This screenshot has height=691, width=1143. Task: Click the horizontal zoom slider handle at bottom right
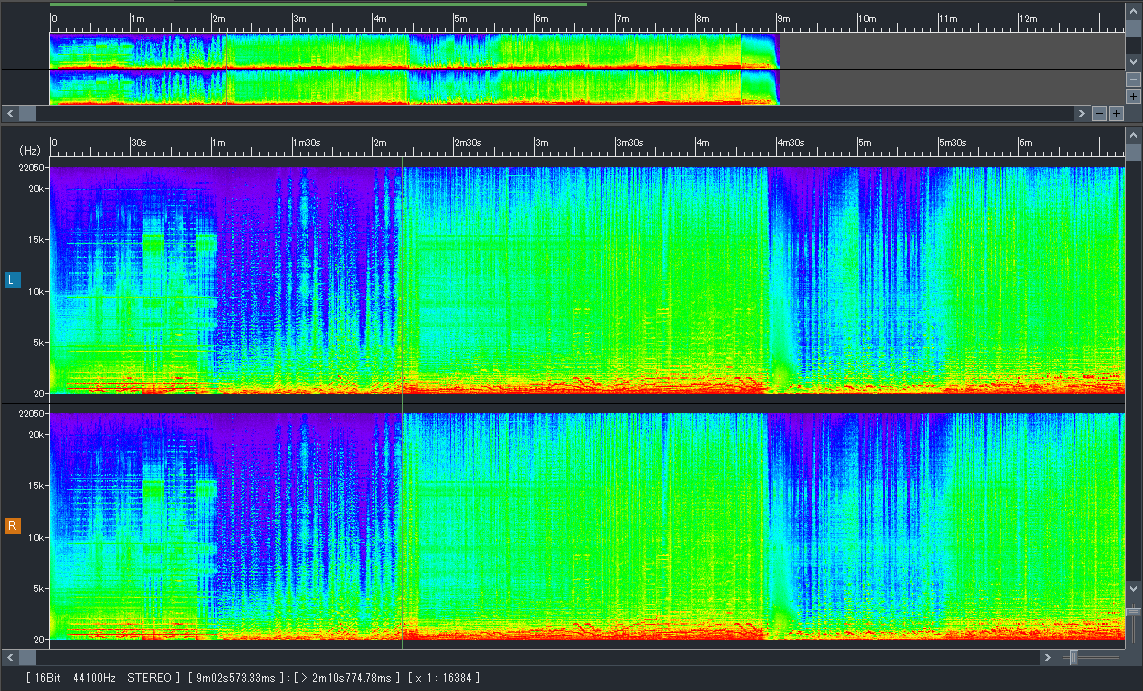pos(1074,657)
